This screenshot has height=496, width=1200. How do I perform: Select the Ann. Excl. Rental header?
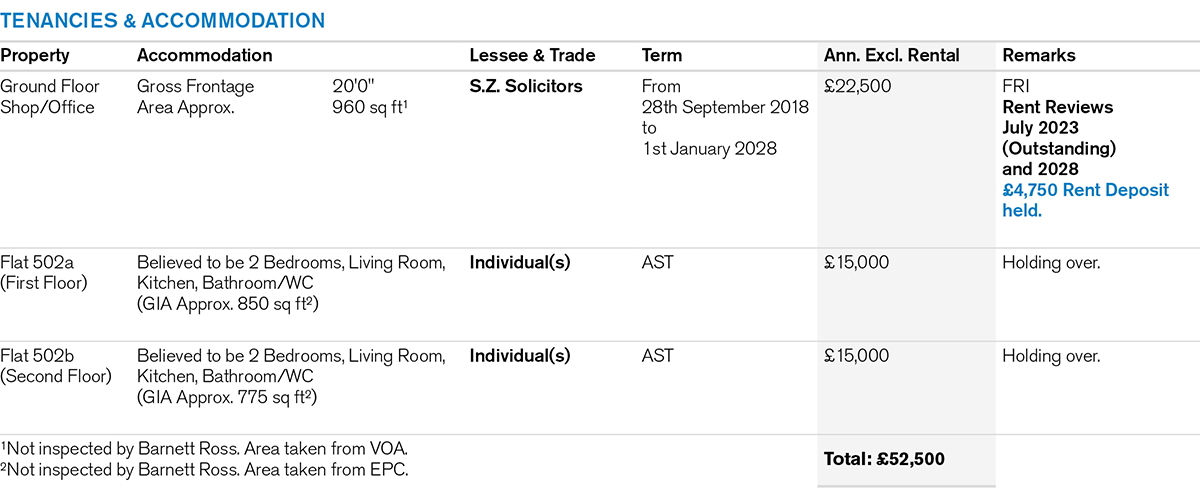(891, 56)
